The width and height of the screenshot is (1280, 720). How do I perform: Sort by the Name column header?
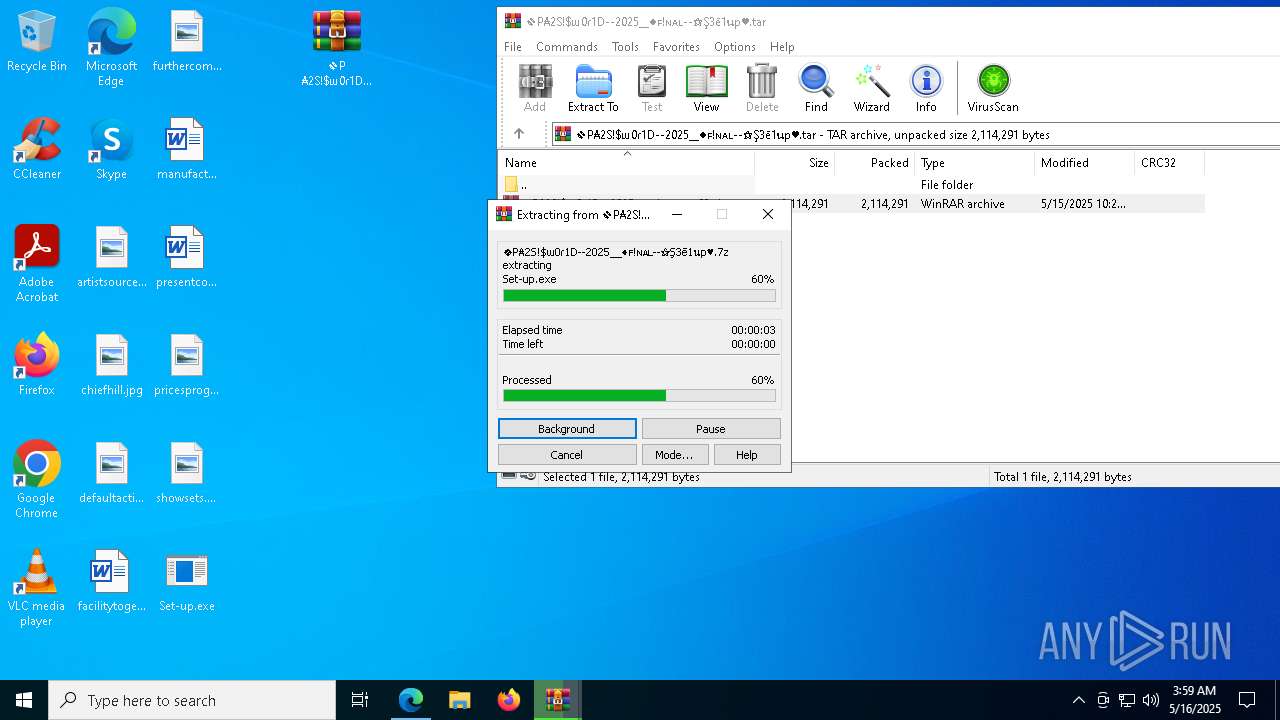626,163
